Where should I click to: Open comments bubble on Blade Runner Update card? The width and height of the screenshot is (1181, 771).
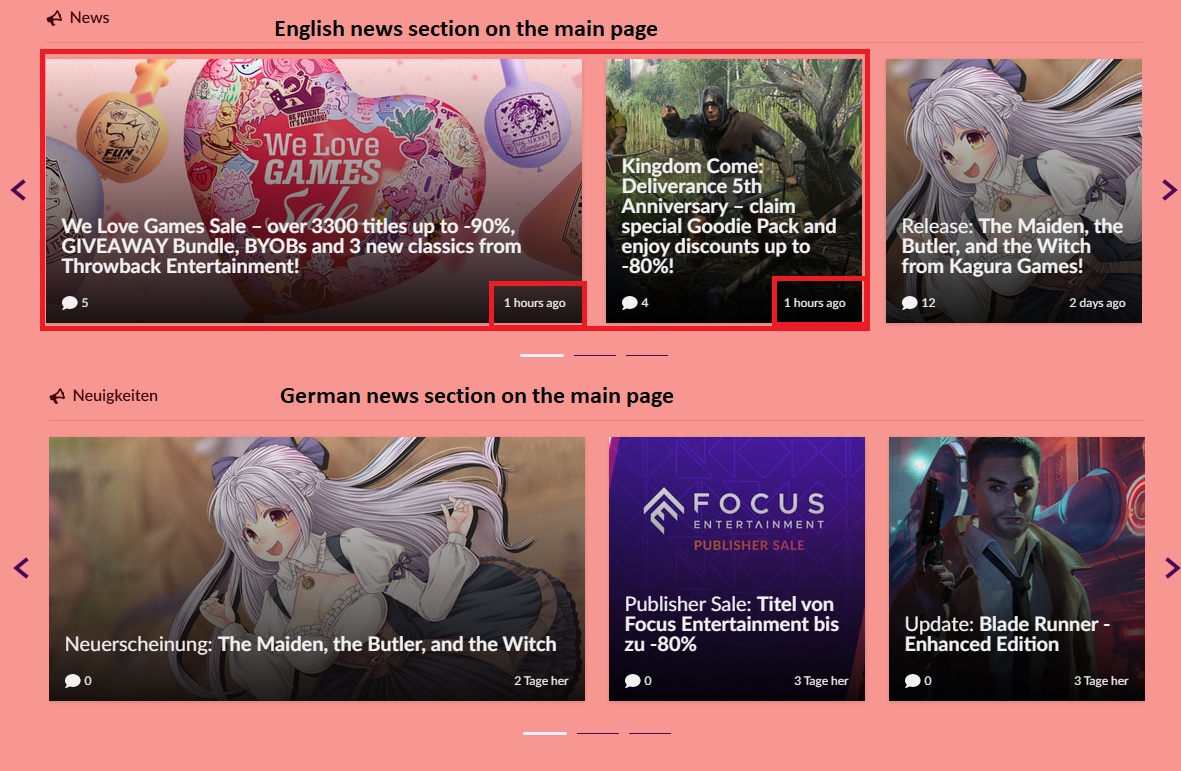[912, 681]
